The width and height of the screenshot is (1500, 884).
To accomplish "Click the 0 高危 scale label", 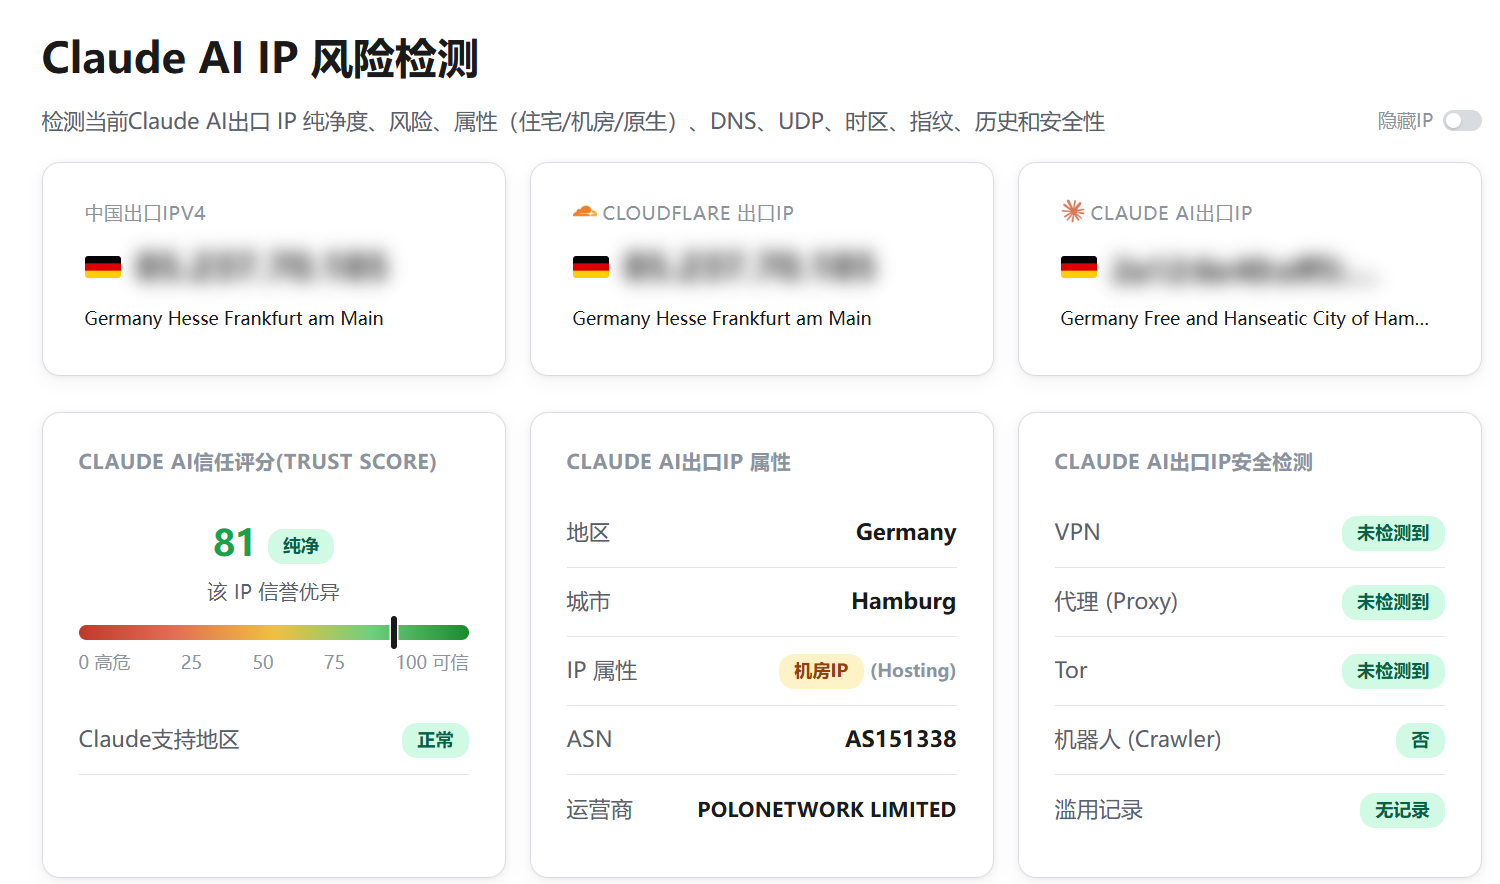I will (x=105, y=662).
